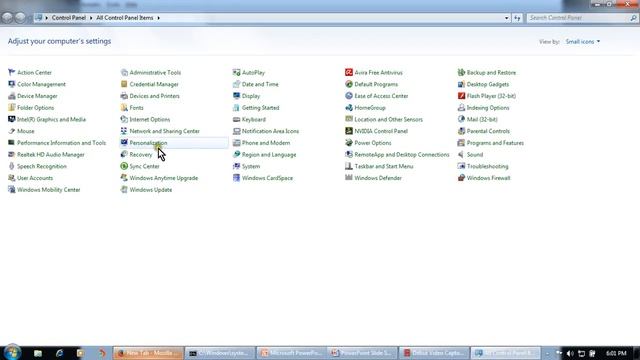Open the Action Center icon
This screenshot has width=640, height=360.
pyautogui.click(x=11, y=72)
